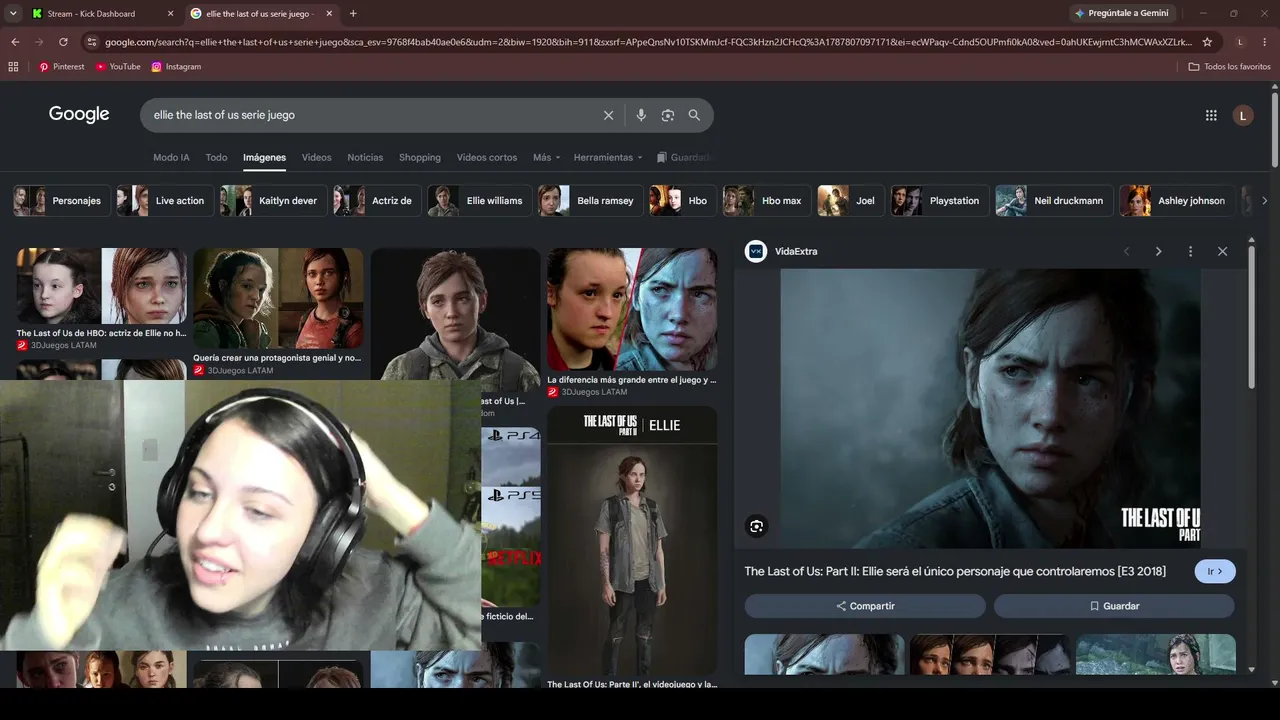Apply the Neil druckmann filter chip

point(1052,200)
